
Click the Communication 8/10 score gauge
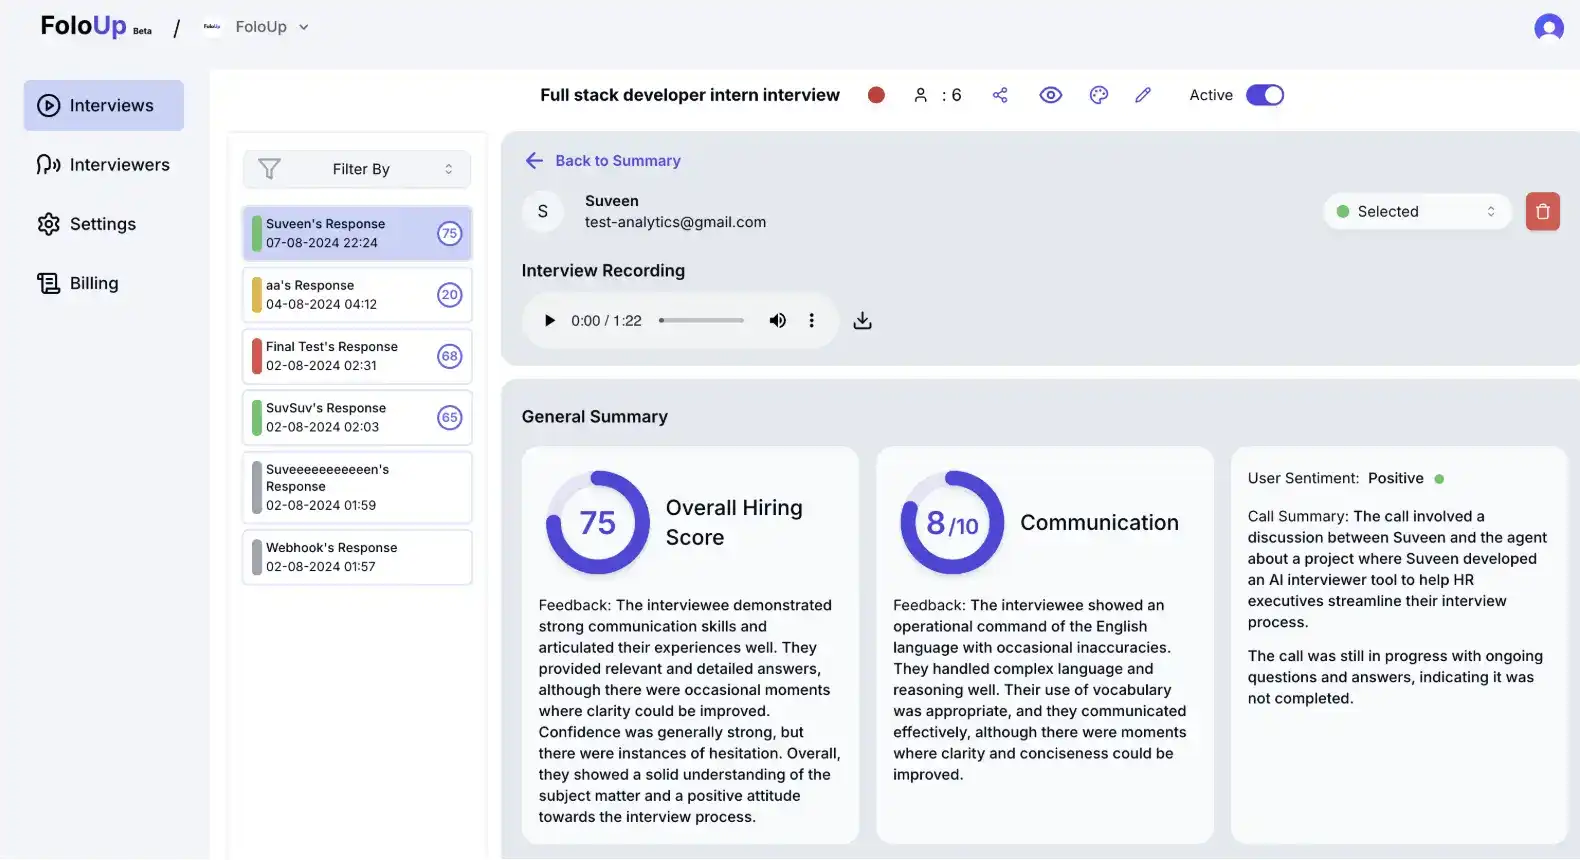click(x=952, y=522)
